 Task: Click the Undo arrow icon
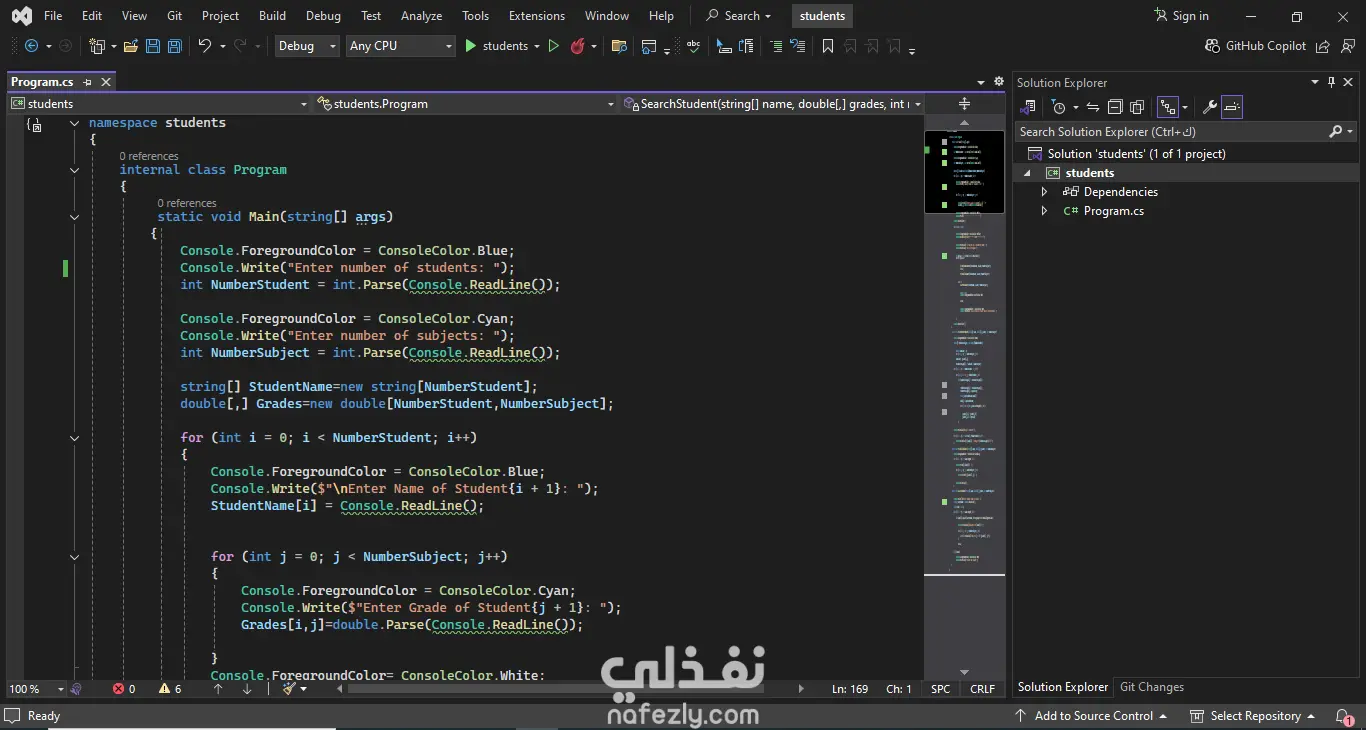204,46
